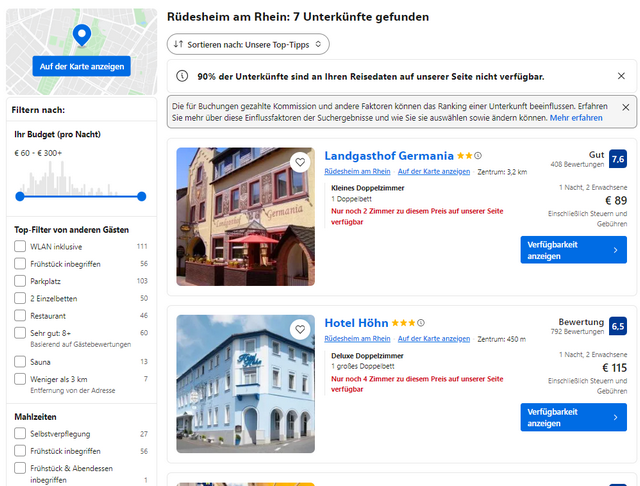Check Frühstück inbegriffen under Mahlzeiten
Screen dimensions: 640x486
tap(20, 451)
